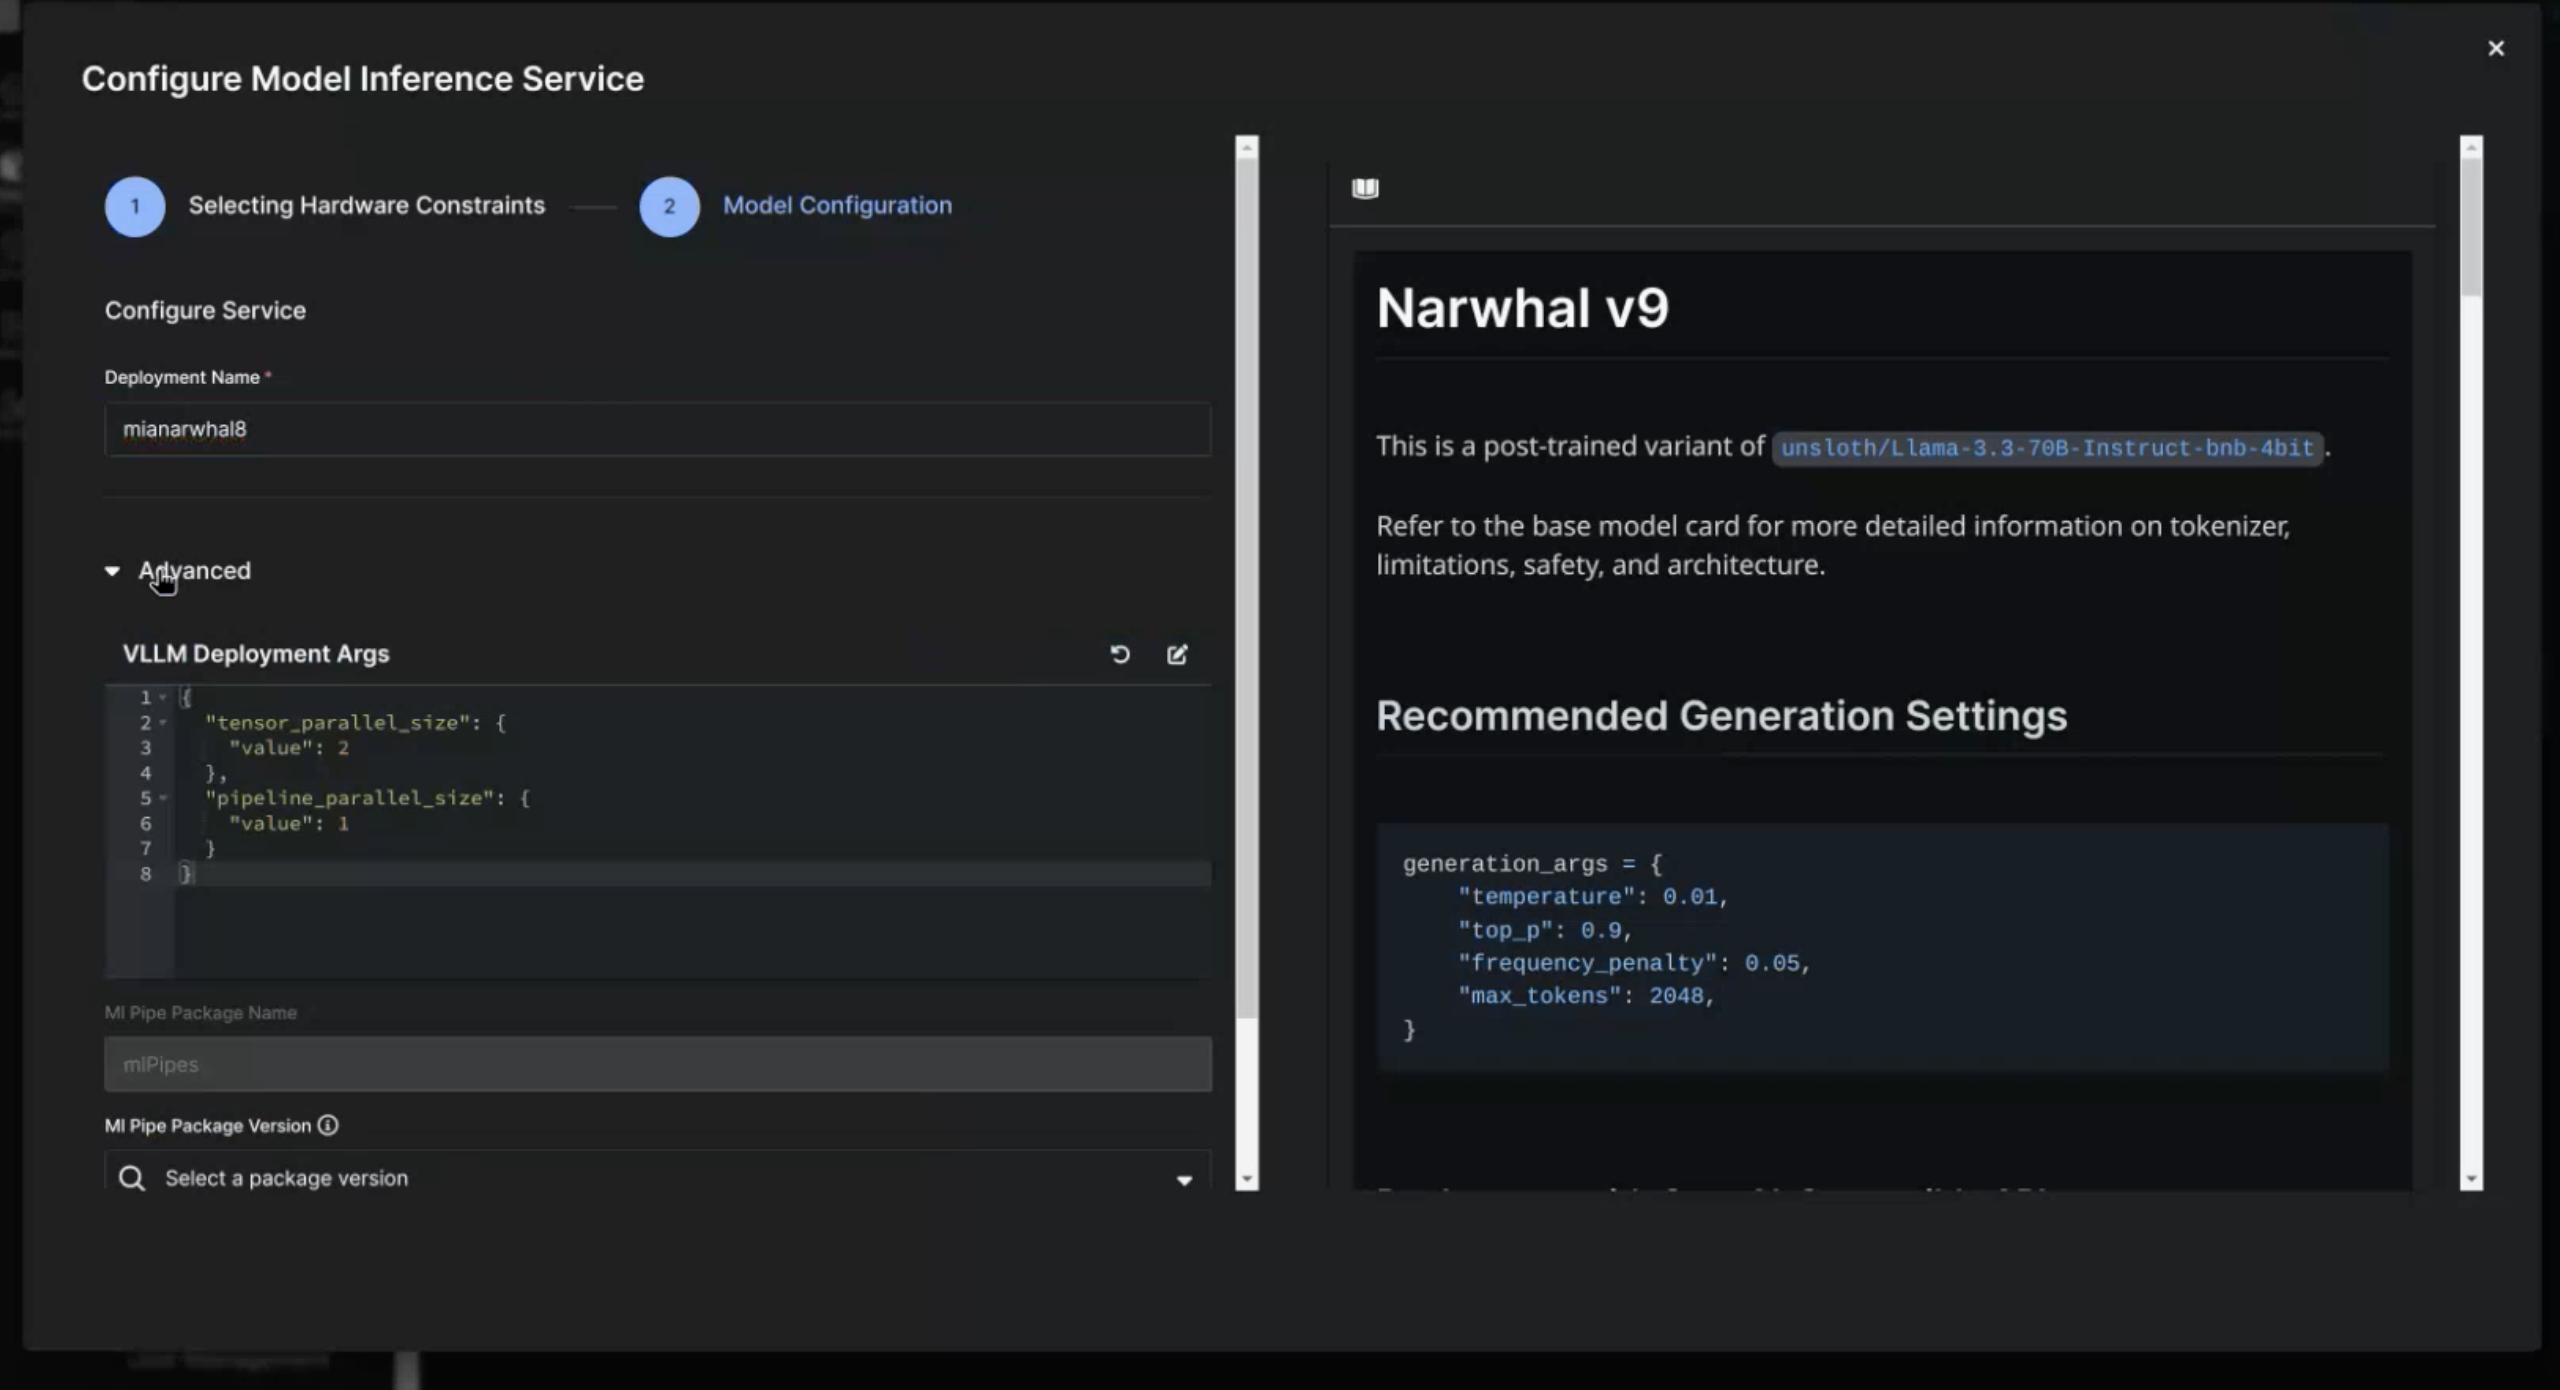Screen dimensions: 2560x1390
Task: Select the Model Configuration step label
Action: pyautogui.click(x=837, y=205)
